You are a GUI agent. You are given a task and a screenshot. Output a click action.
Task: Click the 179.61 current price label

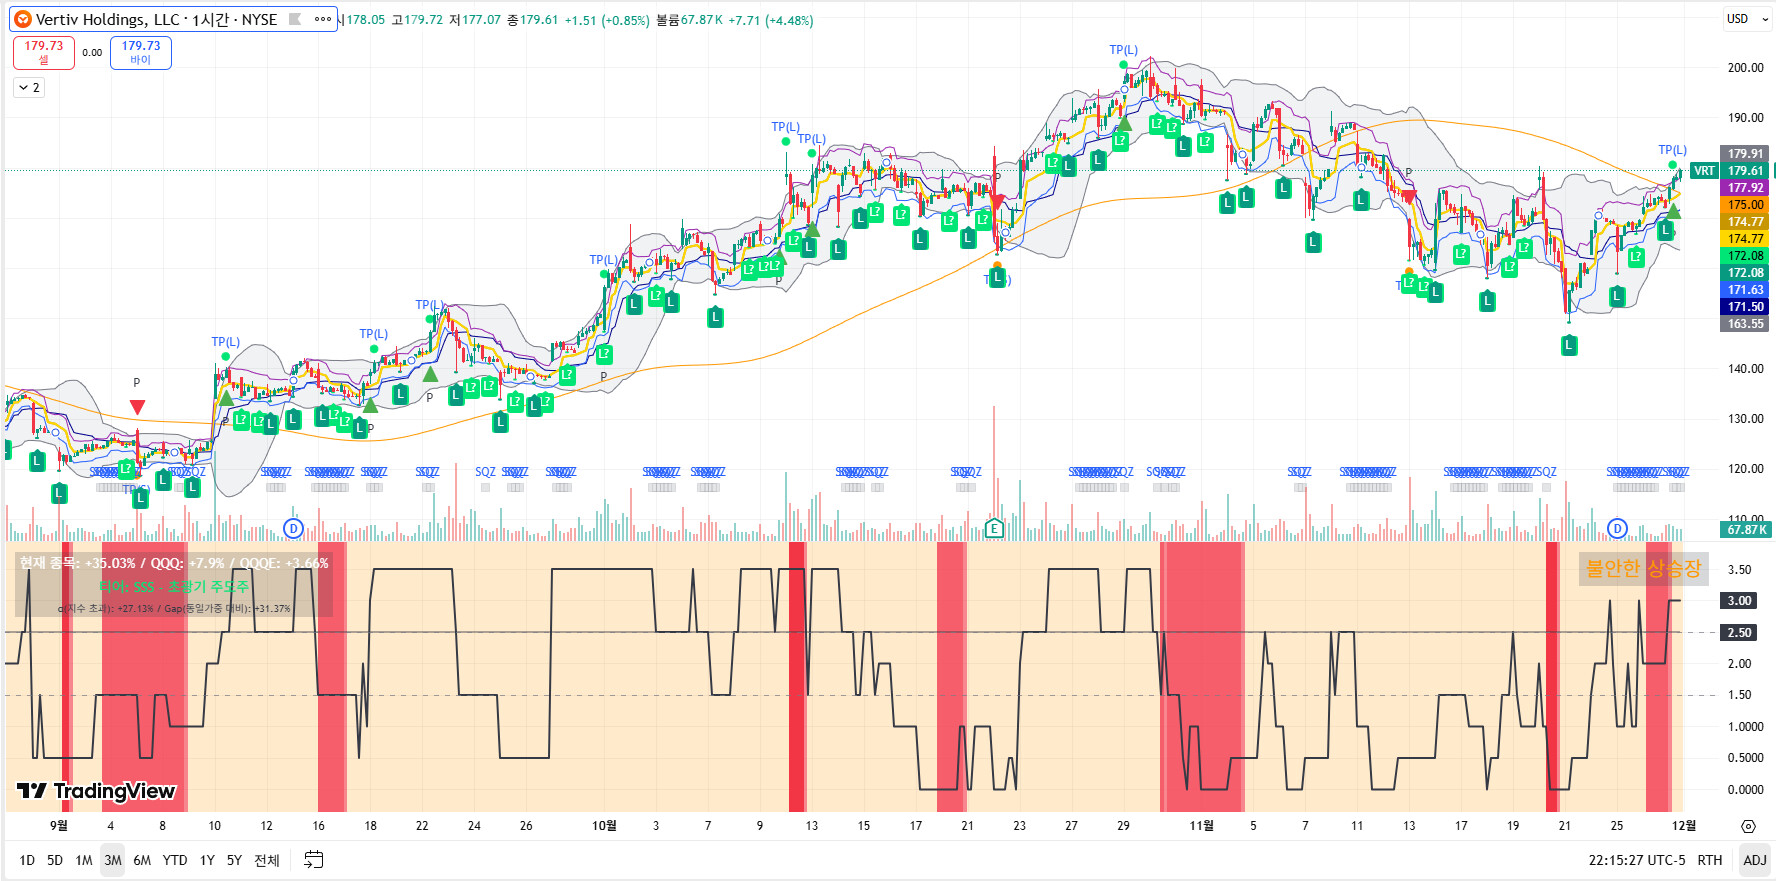tap(1746, 171)
